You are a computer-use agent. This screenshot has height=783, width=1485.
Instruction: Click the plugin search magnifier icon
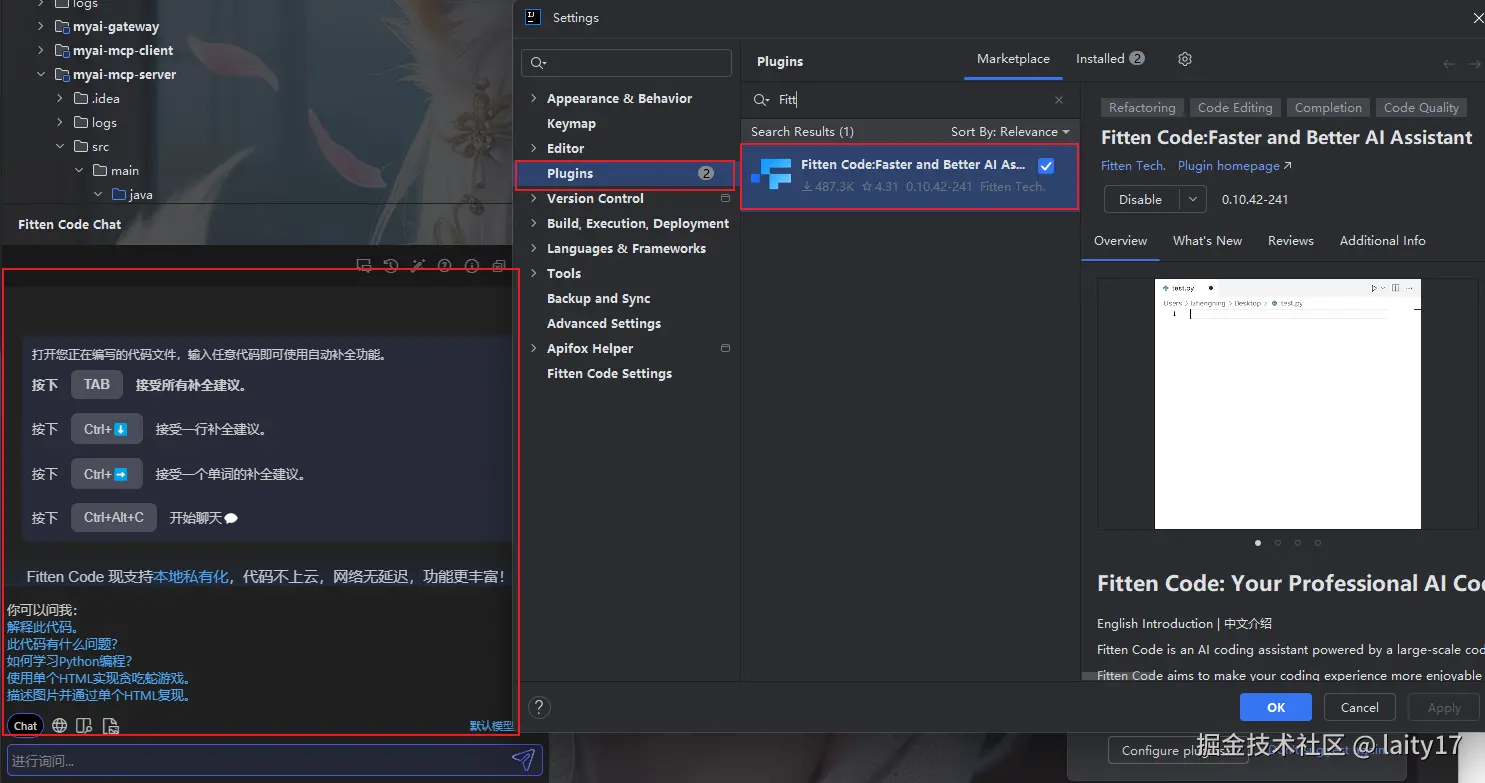[762, 100]
